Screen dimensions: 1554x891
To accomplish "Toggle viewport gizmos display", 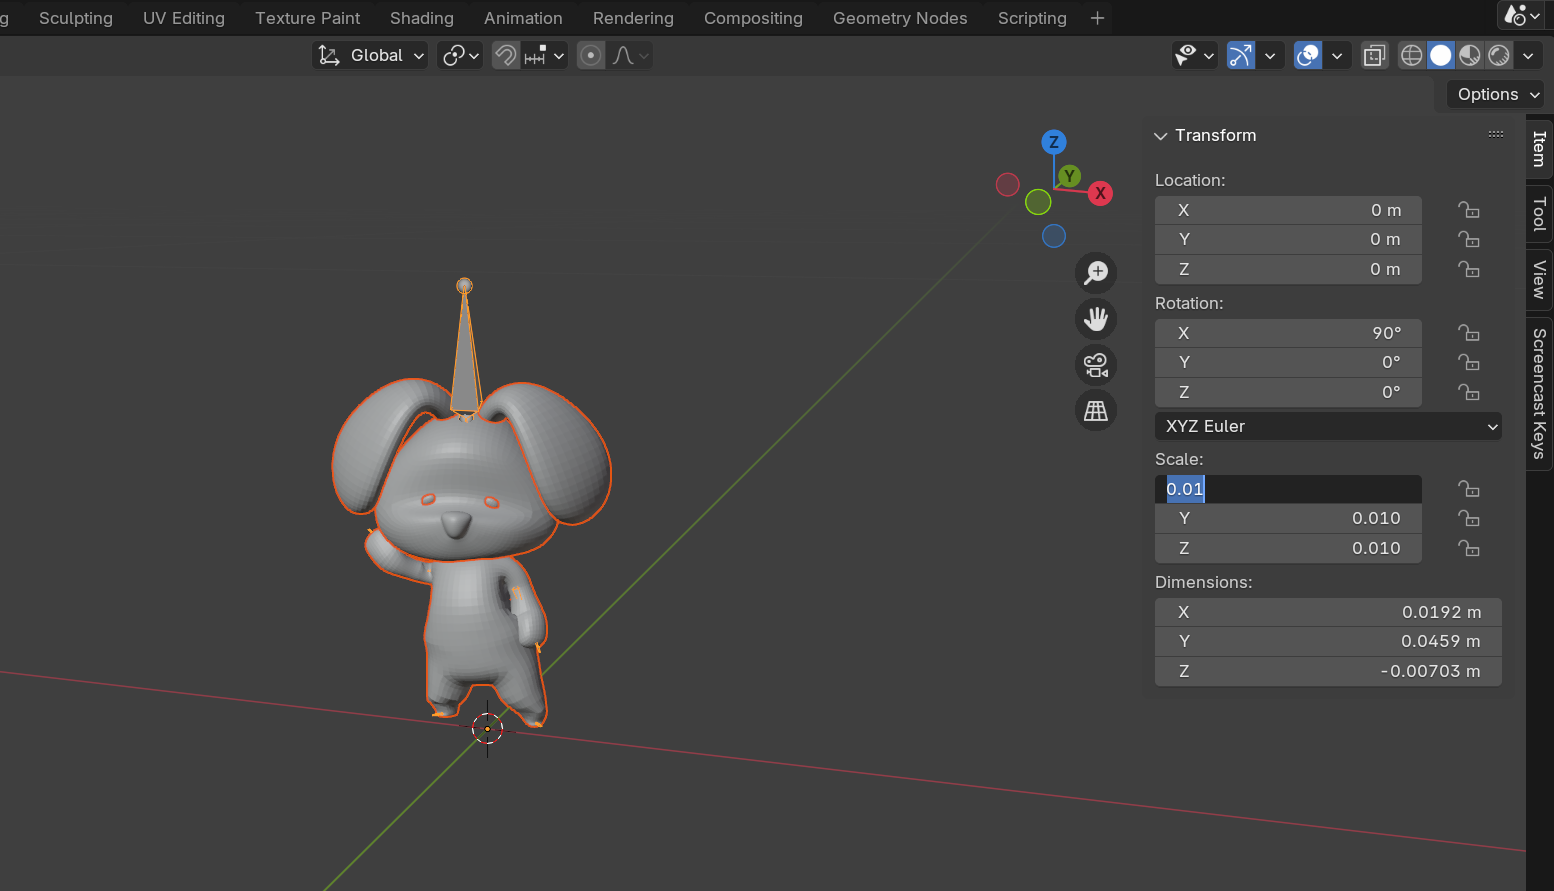I will (1241, 56).
